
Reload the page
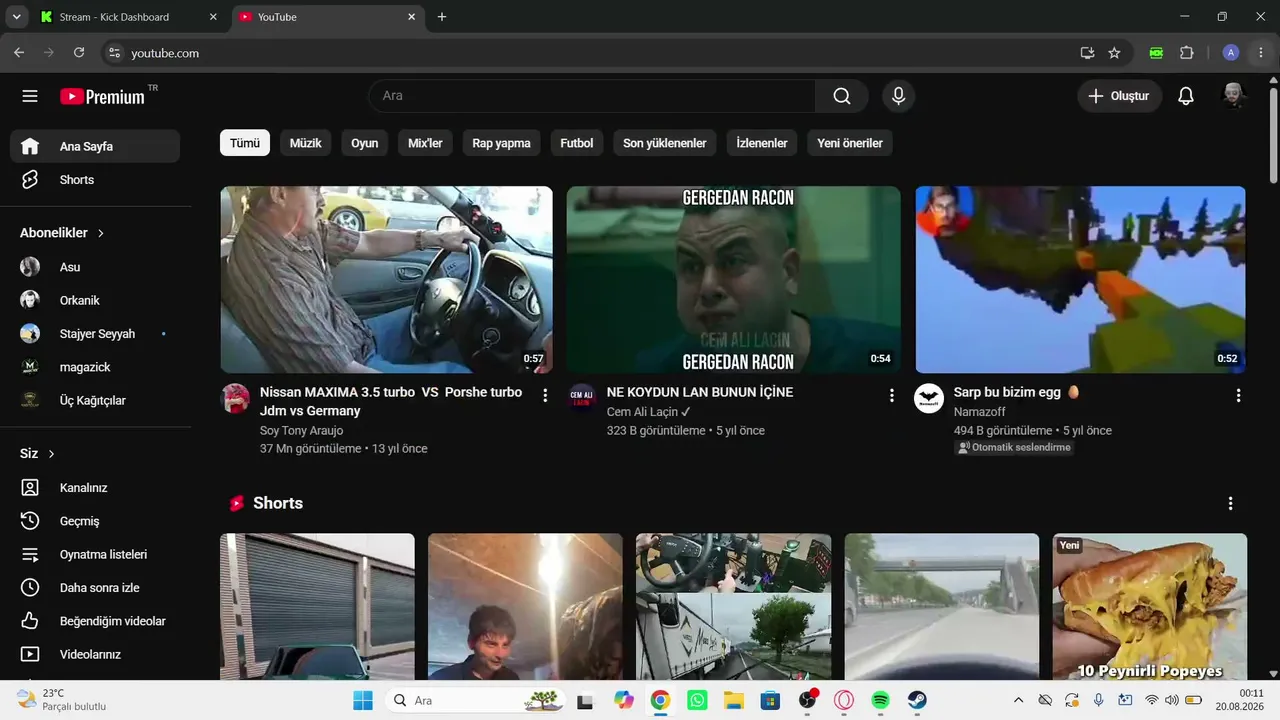tap(79, 53)
